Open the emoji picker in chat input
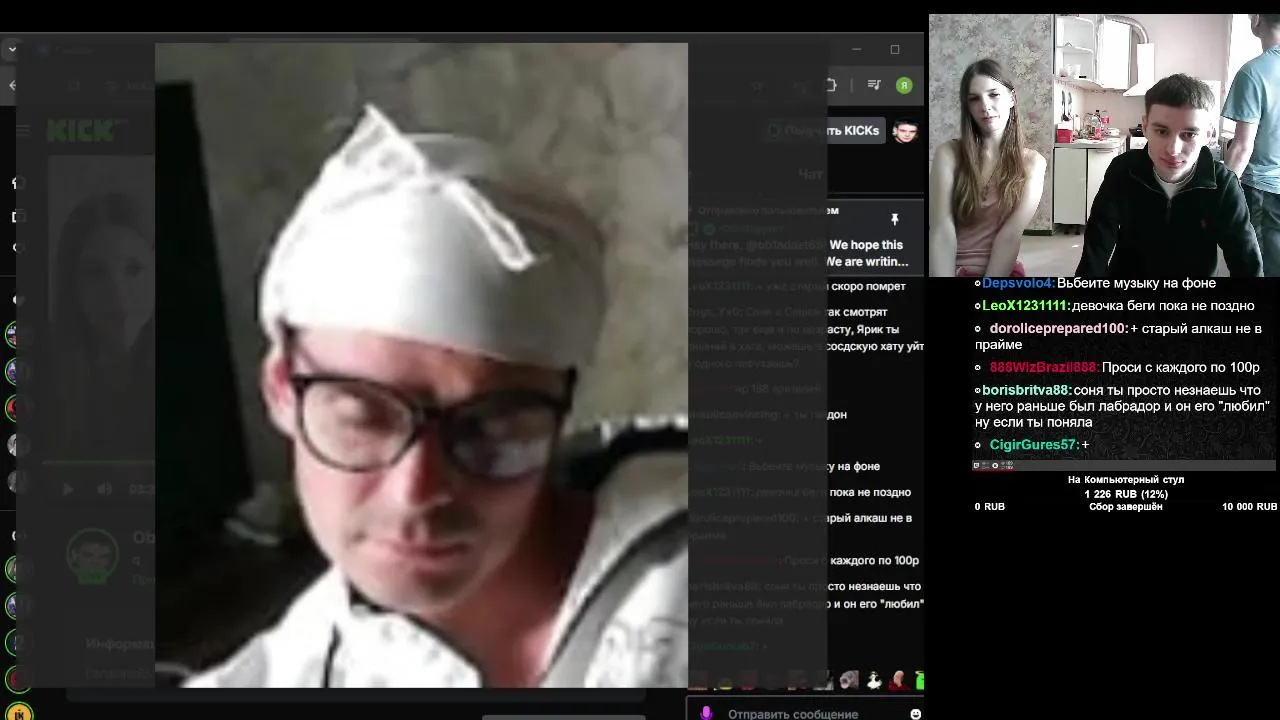The width and height of the screenshot is (1280, 720). click(915, 714)
